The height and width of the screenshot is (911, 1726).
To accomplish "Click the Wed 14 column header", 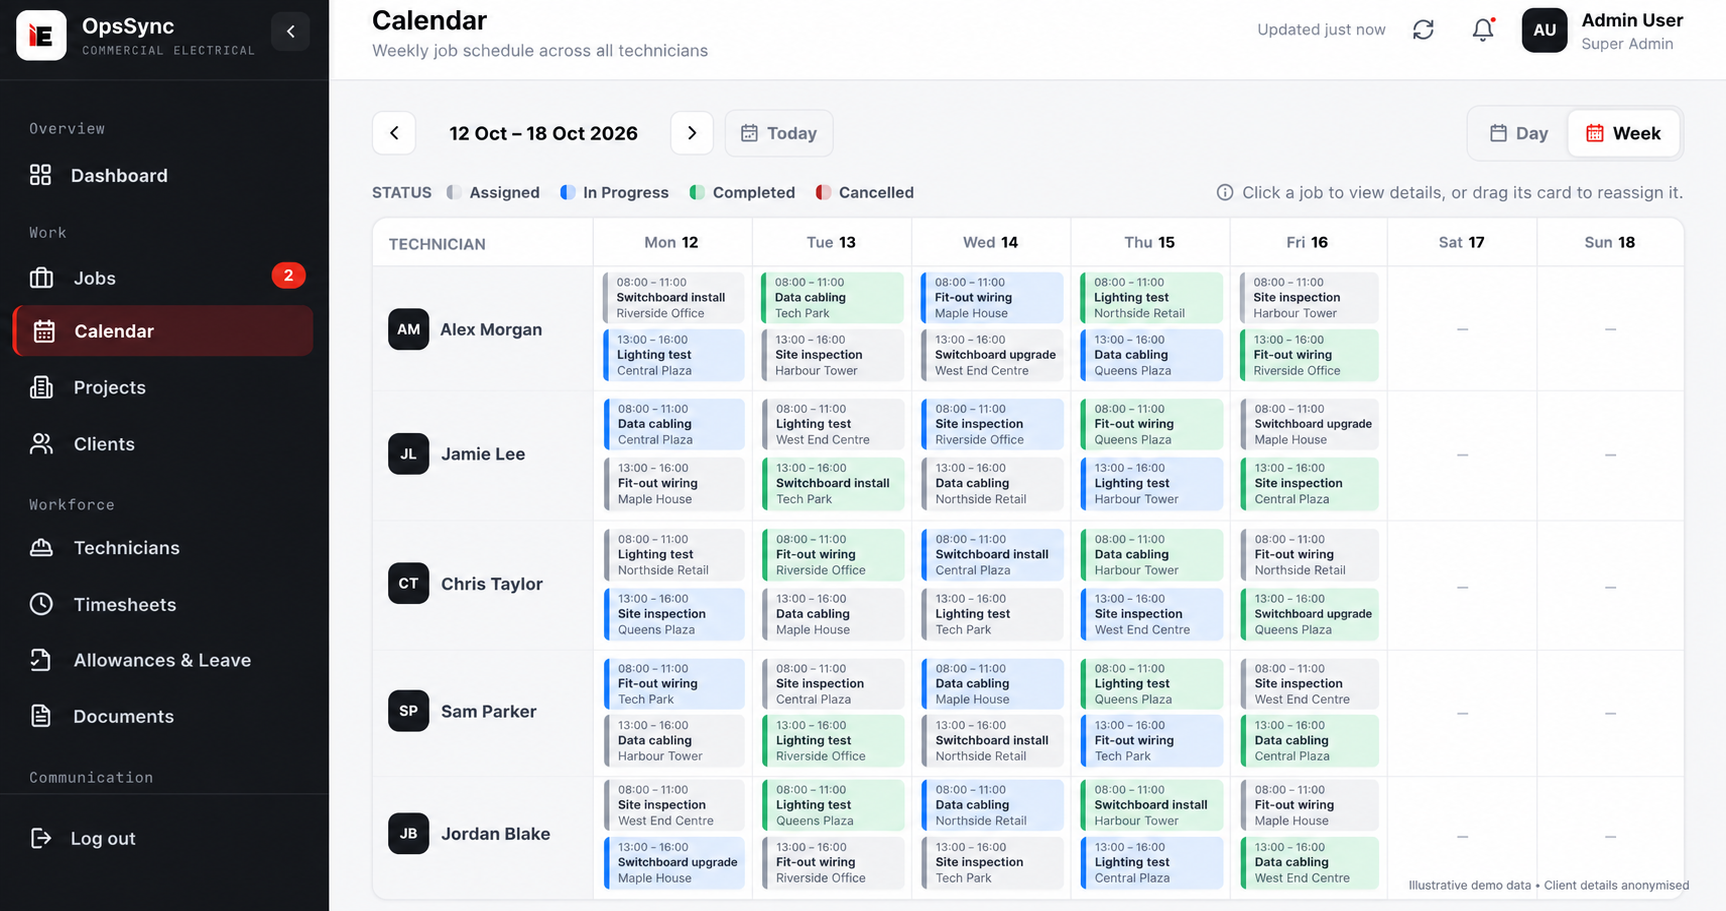I will tap(990, 242).
